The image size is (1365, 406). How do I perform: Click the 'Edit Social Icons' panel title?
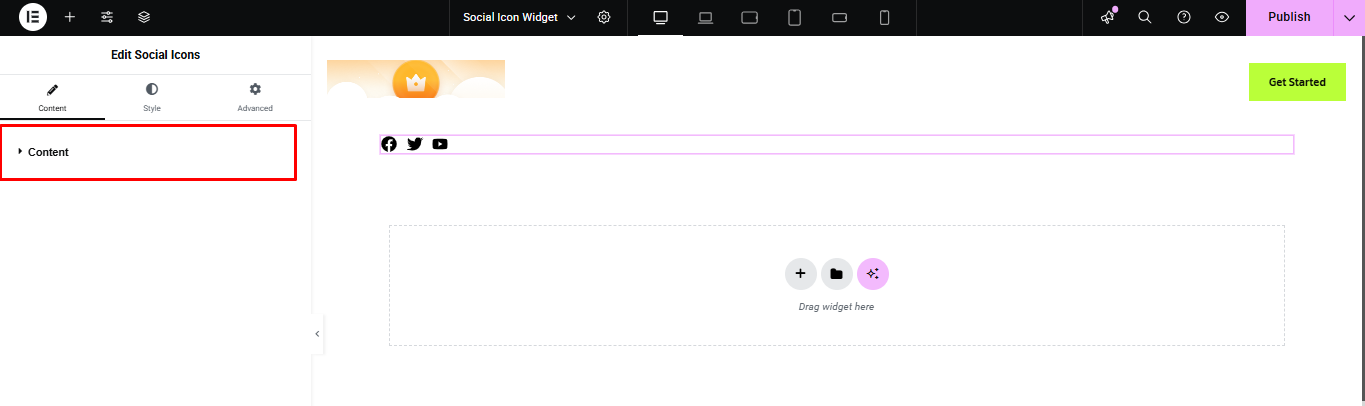coord(155,55)
